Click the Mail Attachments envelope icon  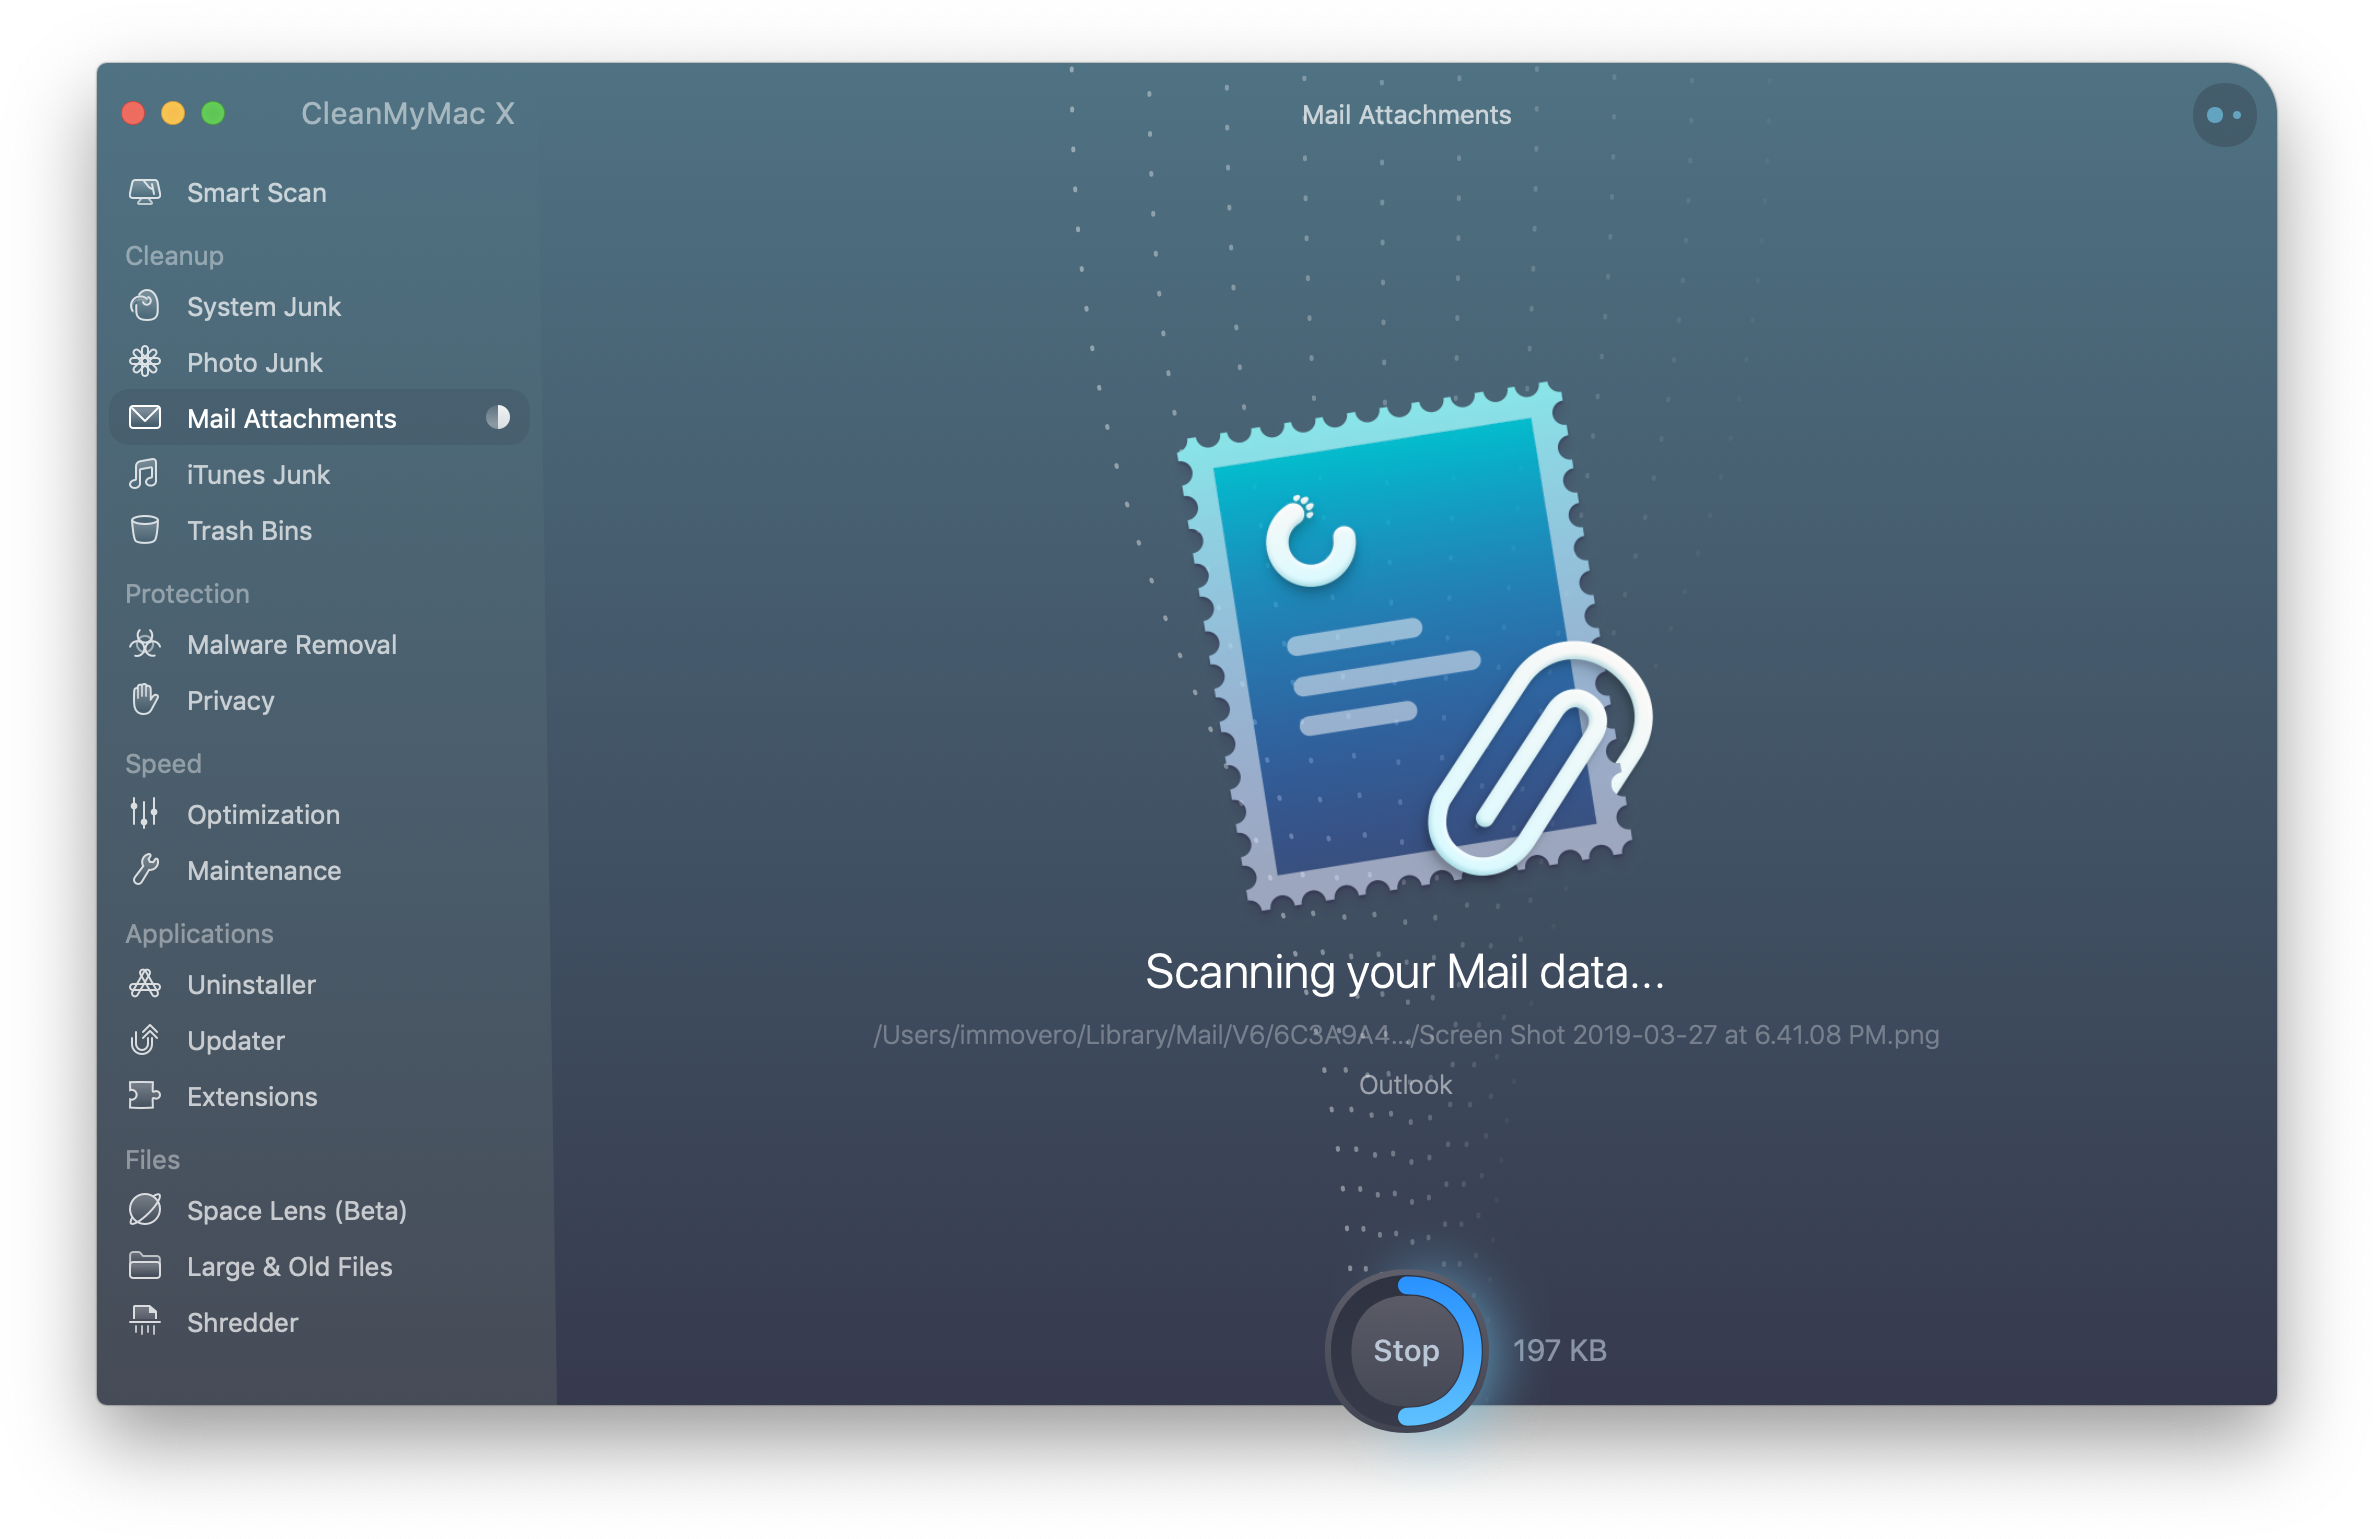pyautogui.click(x=145, y=418)
